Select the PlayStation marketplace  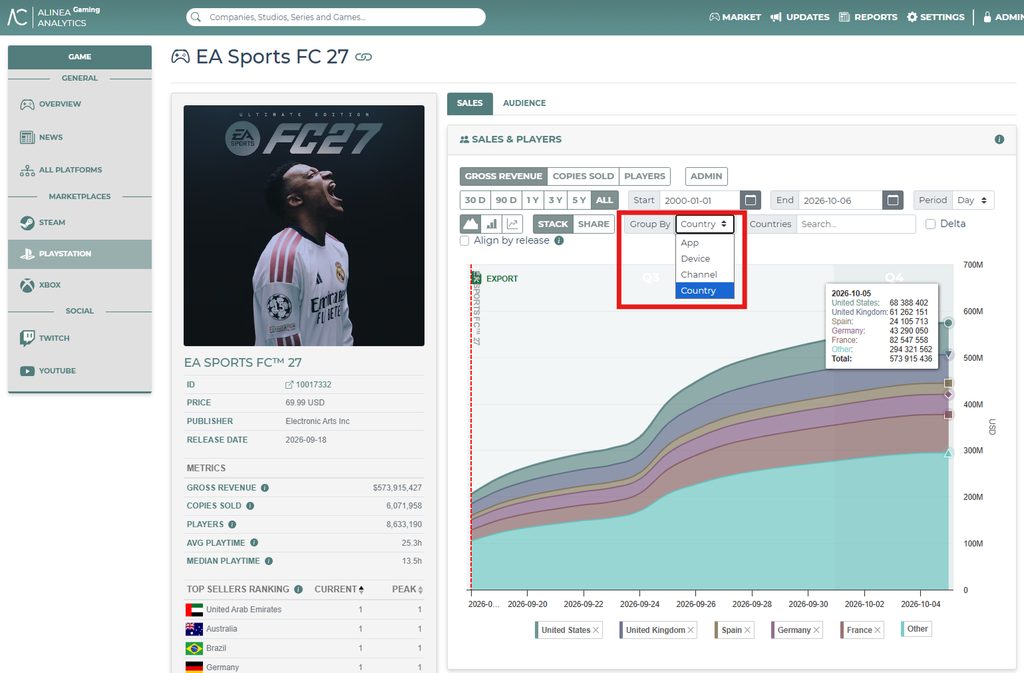79,253
